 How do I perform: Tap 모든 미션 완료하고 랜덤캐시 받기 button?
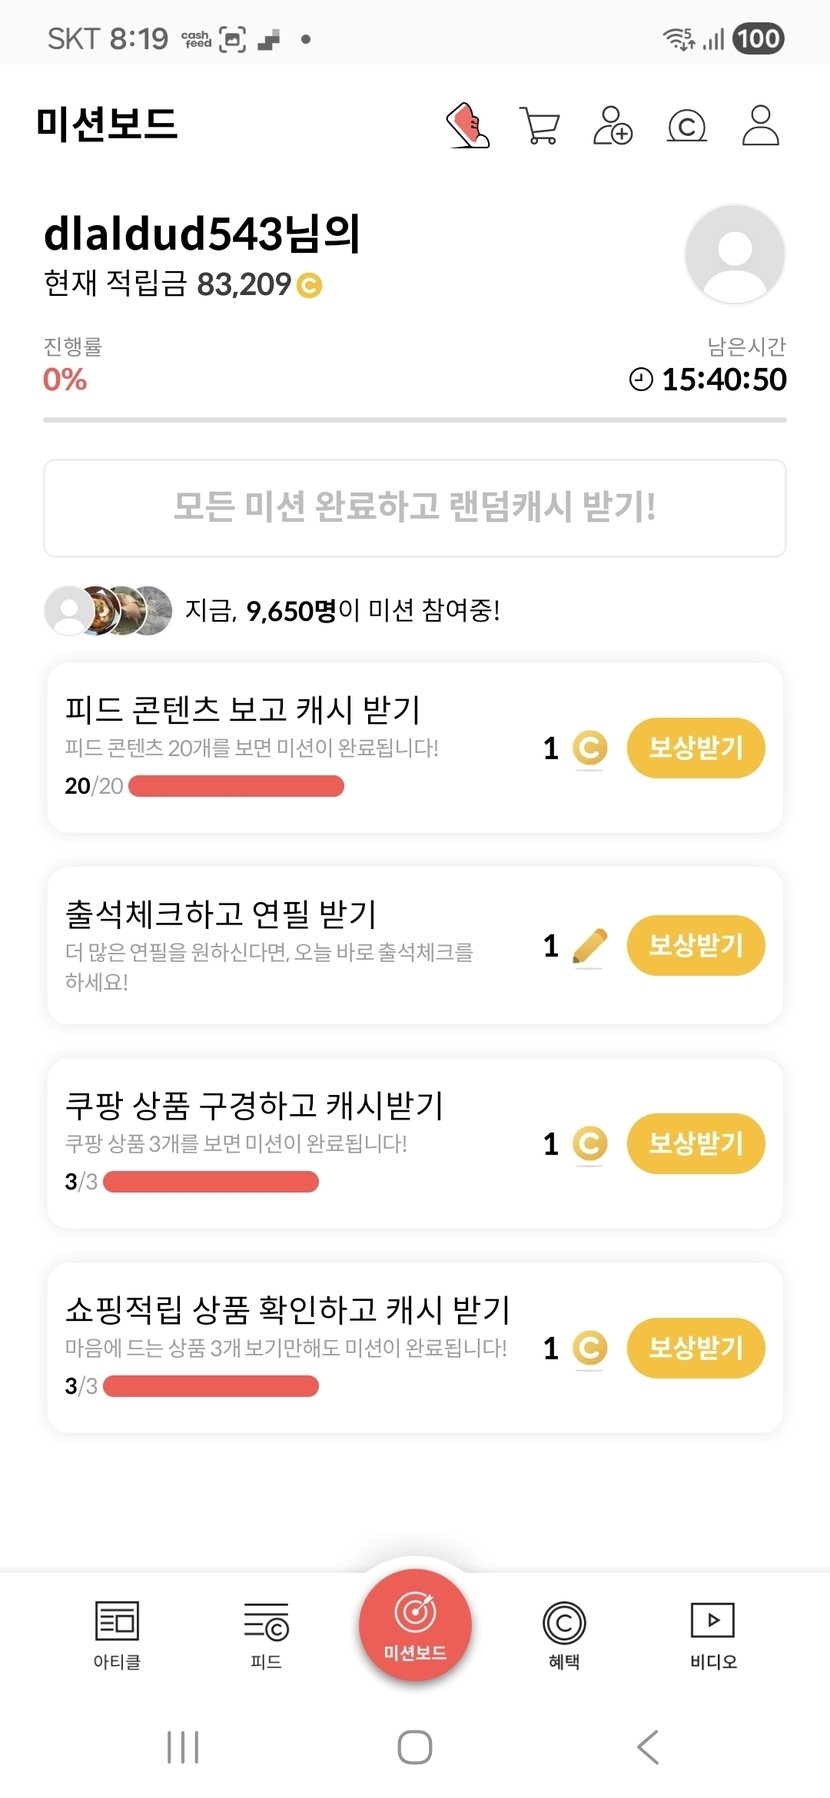pos(415,507)
